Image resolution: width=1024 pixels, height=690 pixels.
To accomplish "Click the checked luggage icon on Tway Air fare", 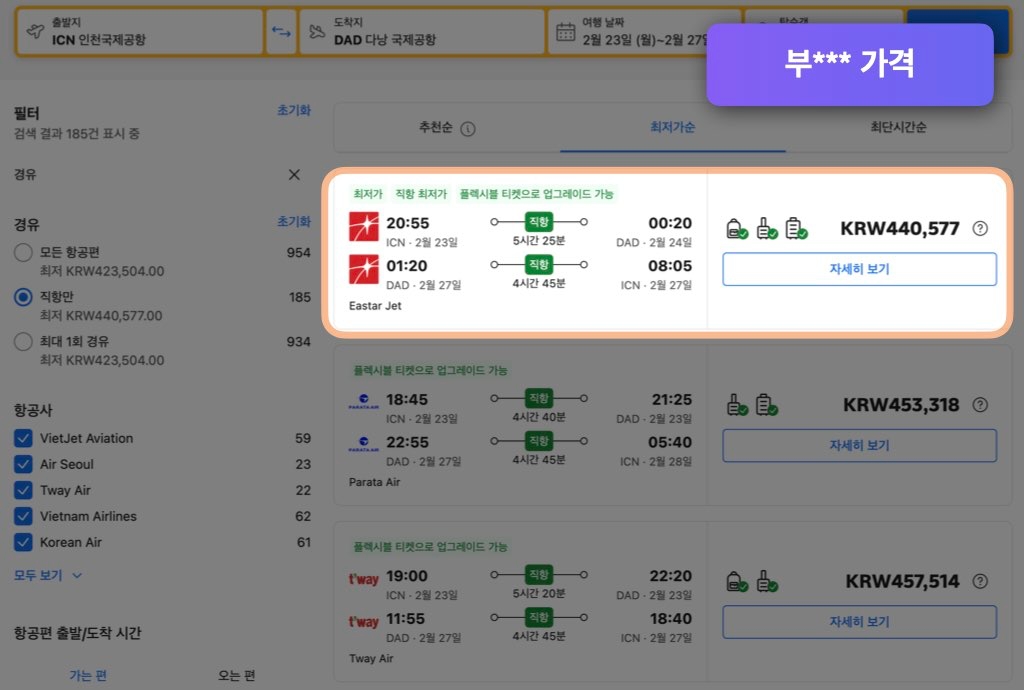I will point(764,582).
